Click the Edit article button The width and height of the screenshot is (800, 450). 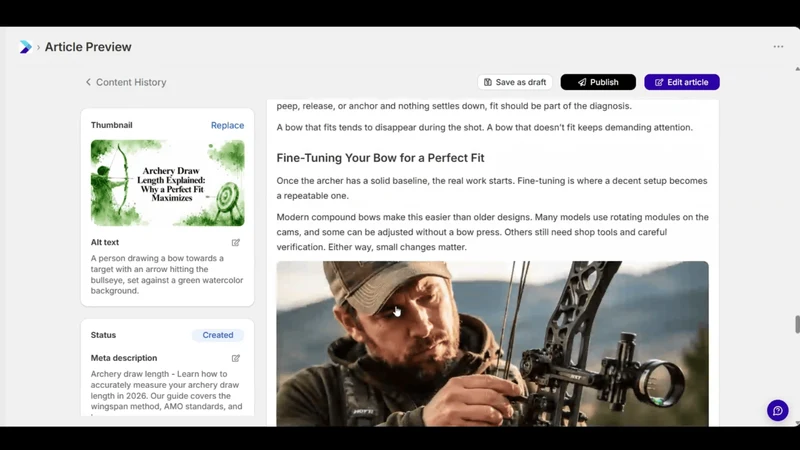(682, 82)
